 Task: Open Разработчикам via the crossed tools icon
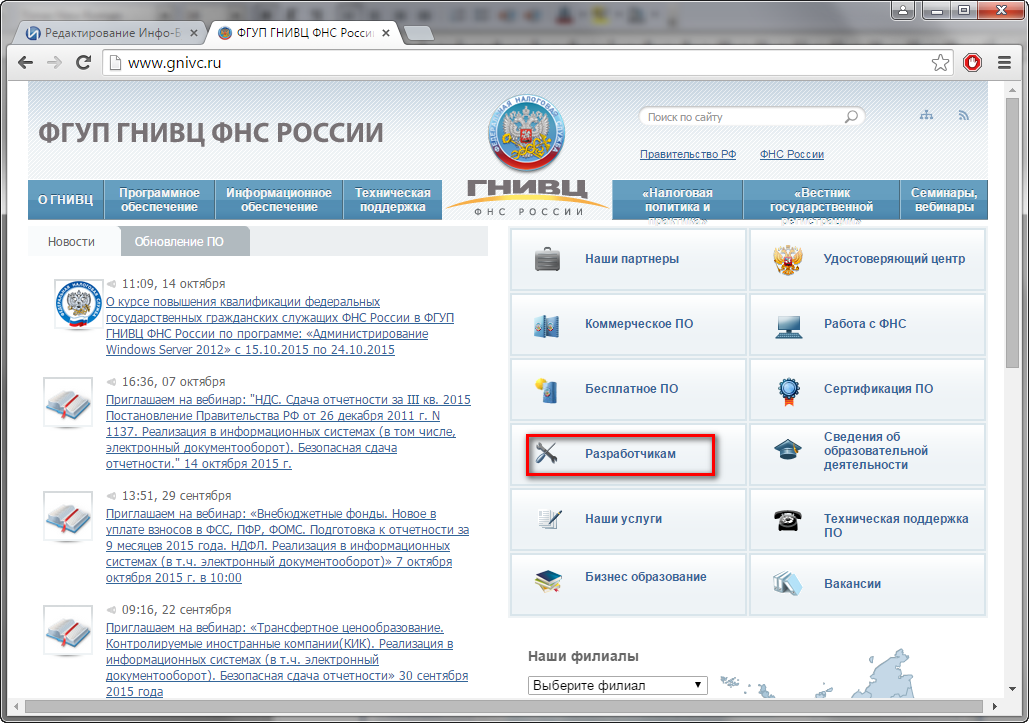(x=546, y=454)
